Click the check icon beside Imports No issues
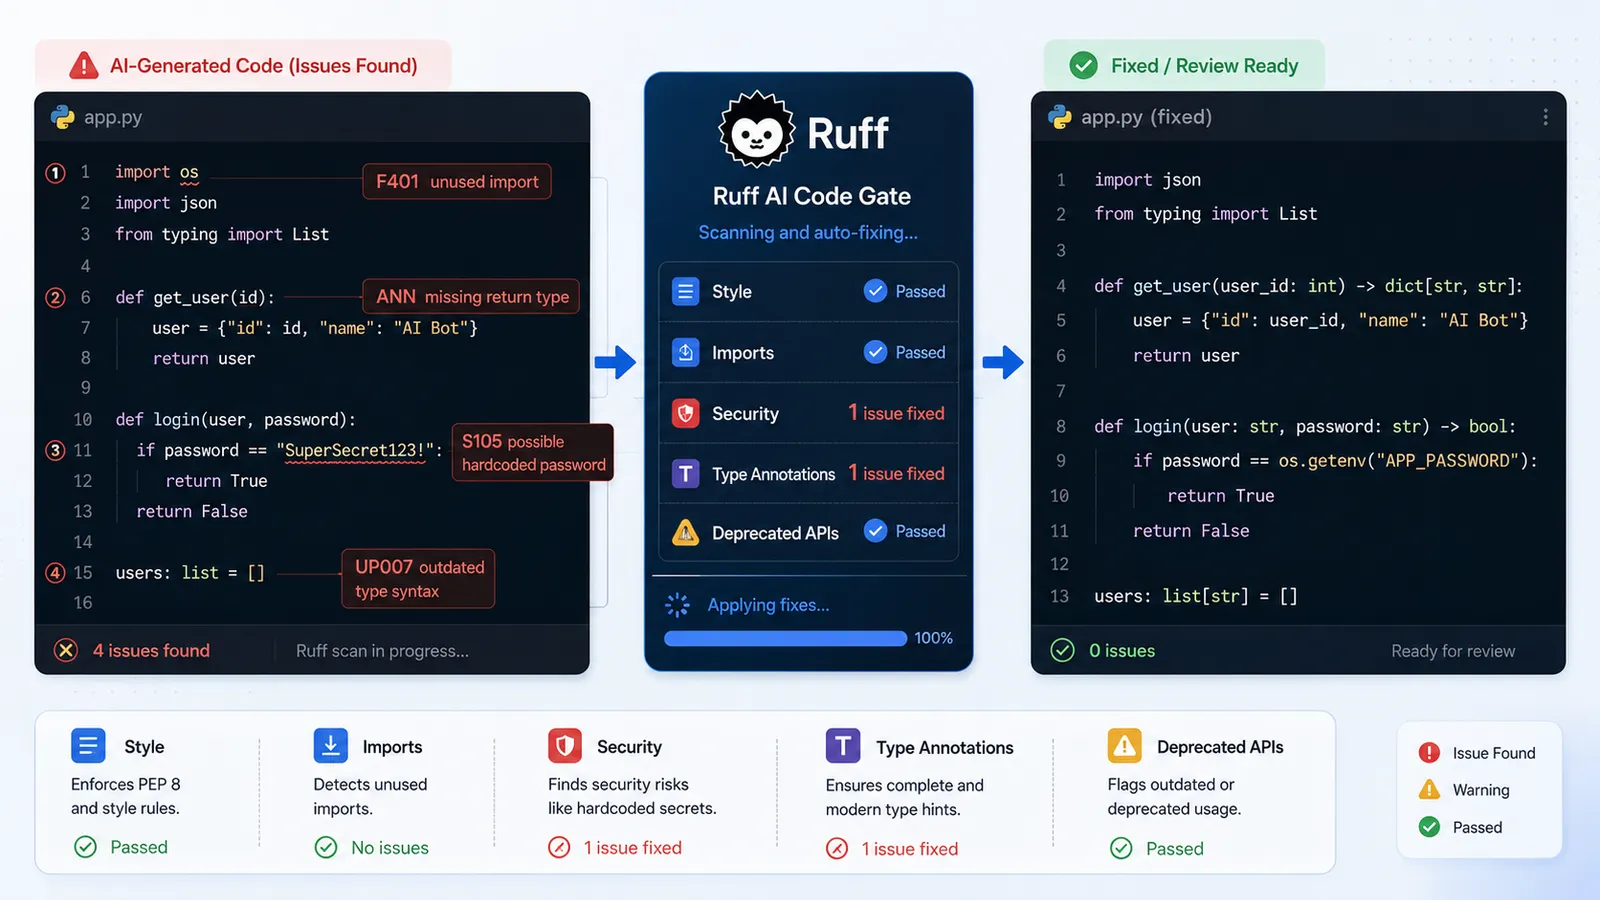Viewport: 1600px width, 900px height. click(x=326, y=848)
